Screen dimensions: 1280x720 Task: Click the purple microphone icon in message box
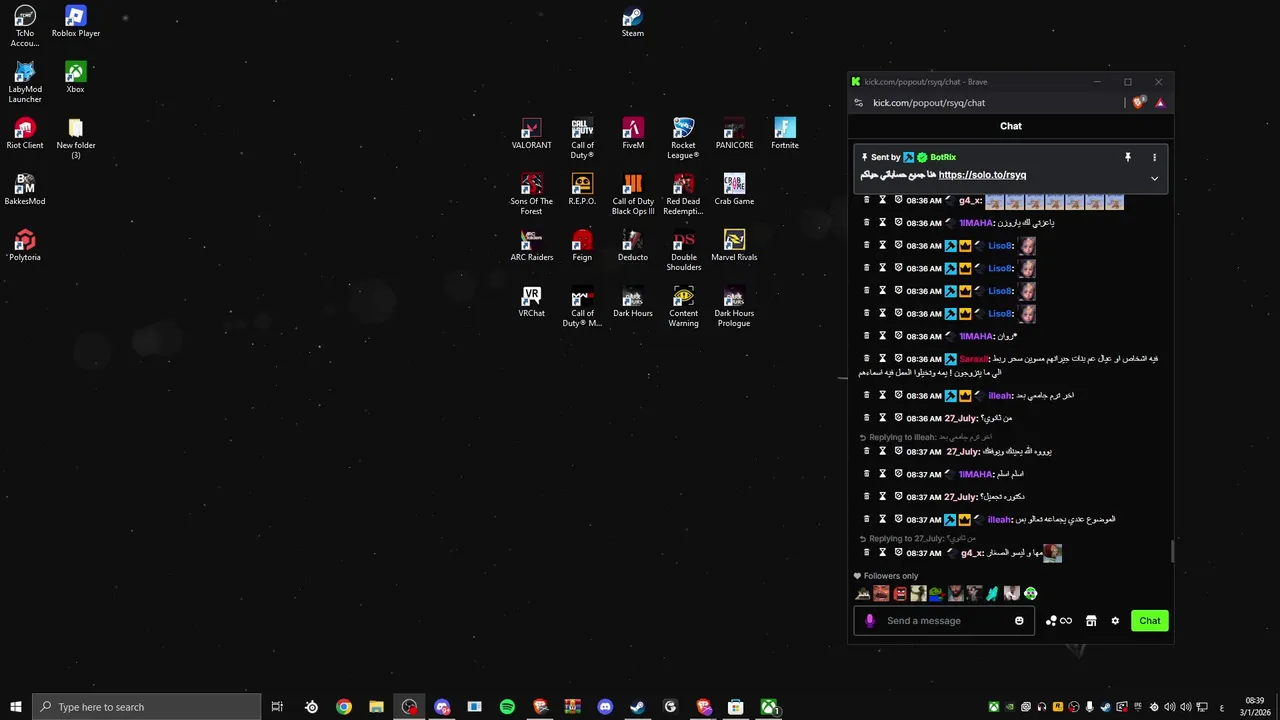coord(869,621)
